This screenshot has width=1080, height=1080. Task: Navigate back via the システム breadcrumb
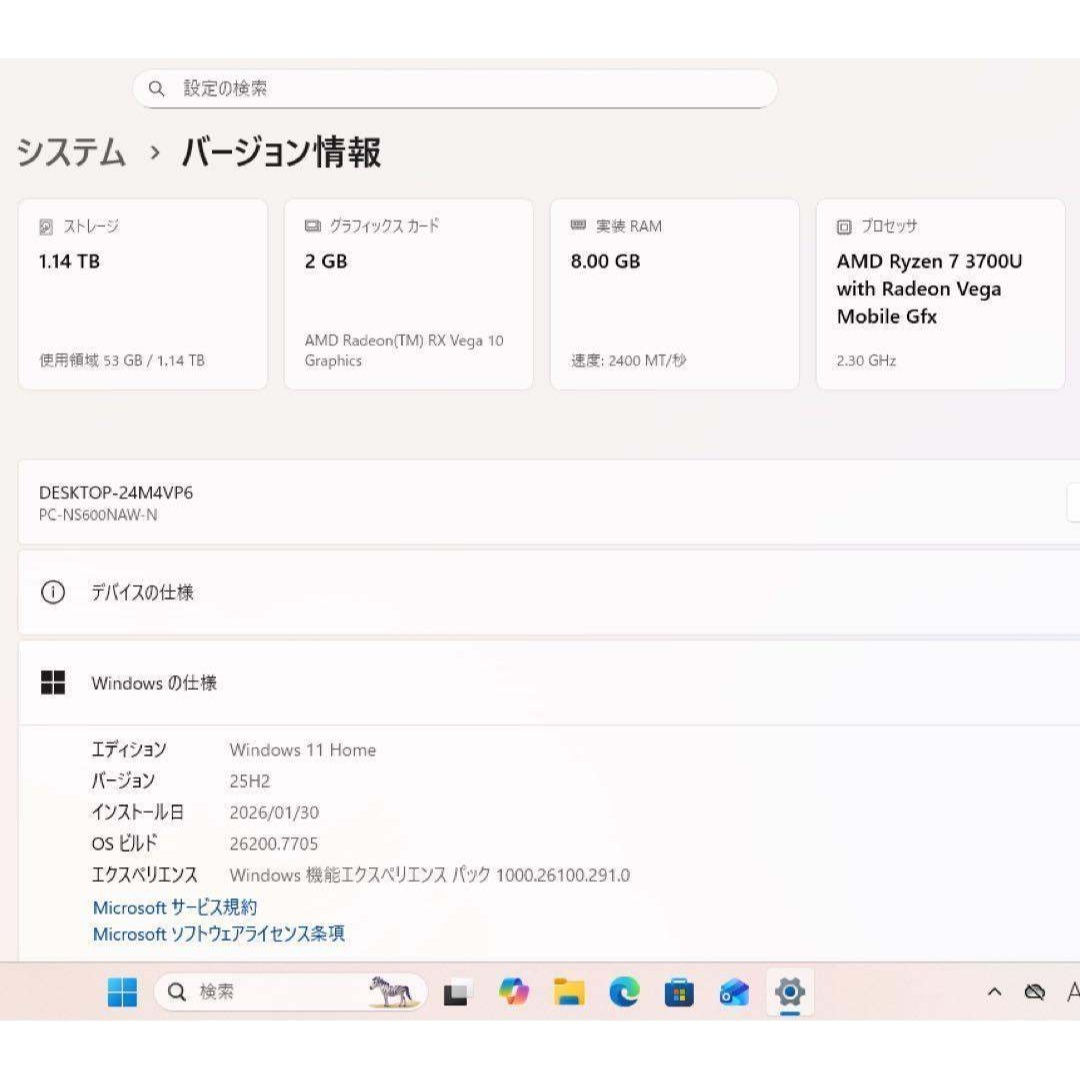pos(70,153)
